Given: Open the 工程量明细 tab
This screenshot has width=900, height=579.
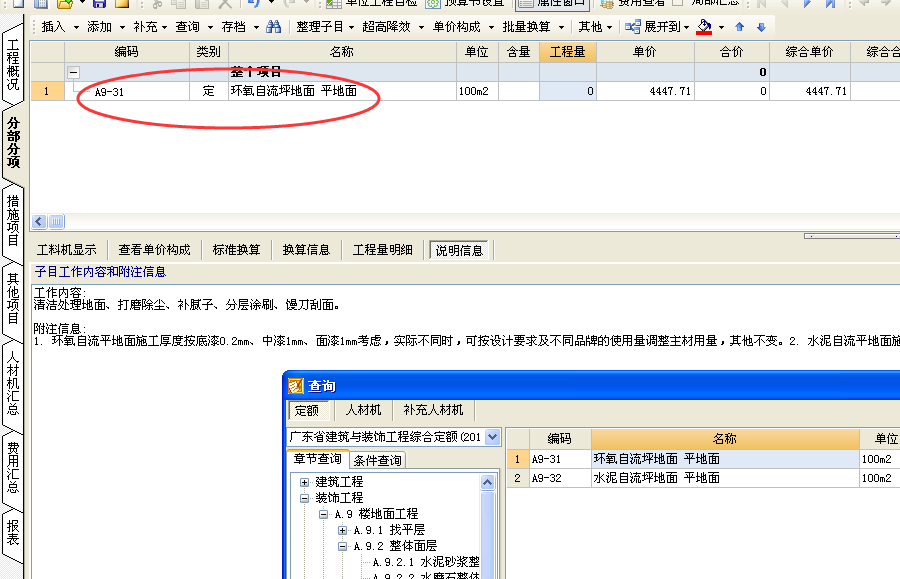Looking at the screenshot, I should pos(383,250).
